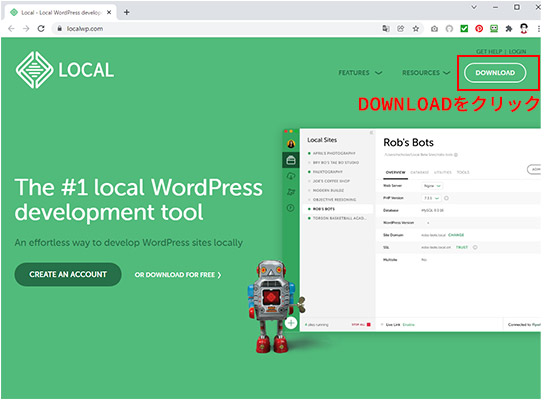This screenshot has height=404, width=550.
Task: Close the Local WordPress tab
Action: tap(109, 12)
